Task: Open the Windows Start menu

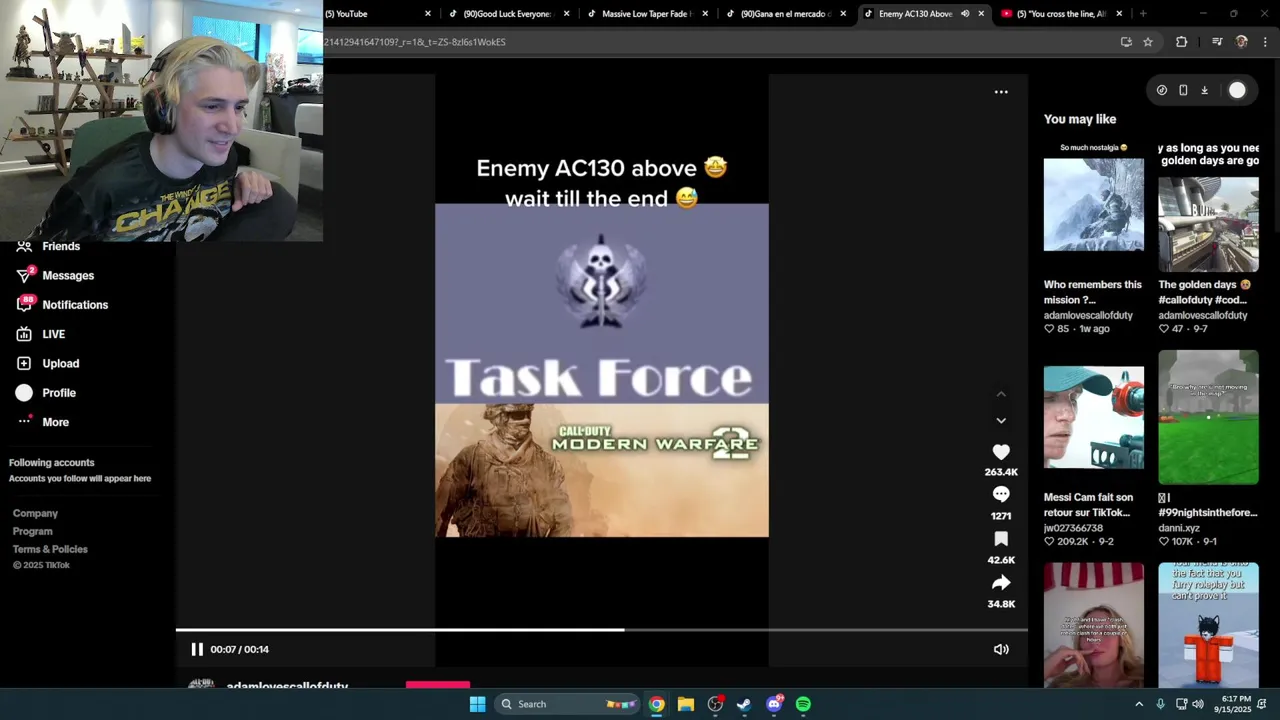Action: click(478, 704)
